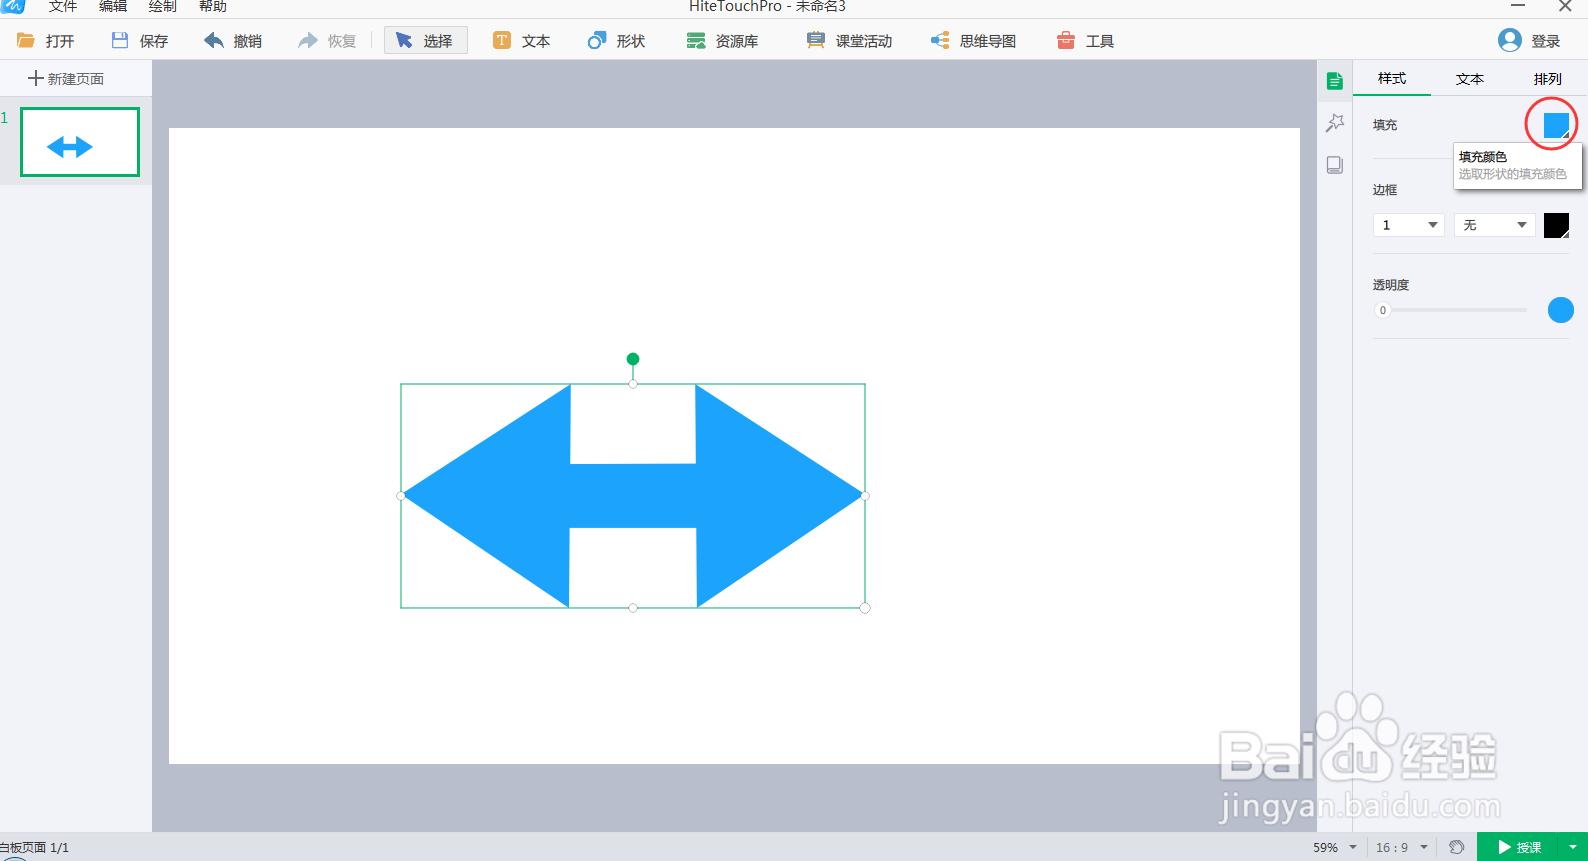Click the pin icon in sidebar

(x=1334, y=122)
